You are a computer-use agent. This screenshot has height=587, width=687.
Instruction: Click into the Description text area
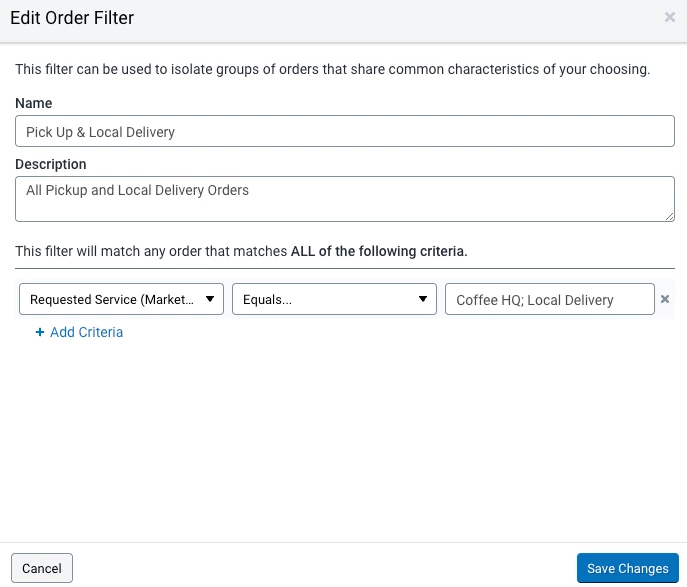(x=344, y=198)
